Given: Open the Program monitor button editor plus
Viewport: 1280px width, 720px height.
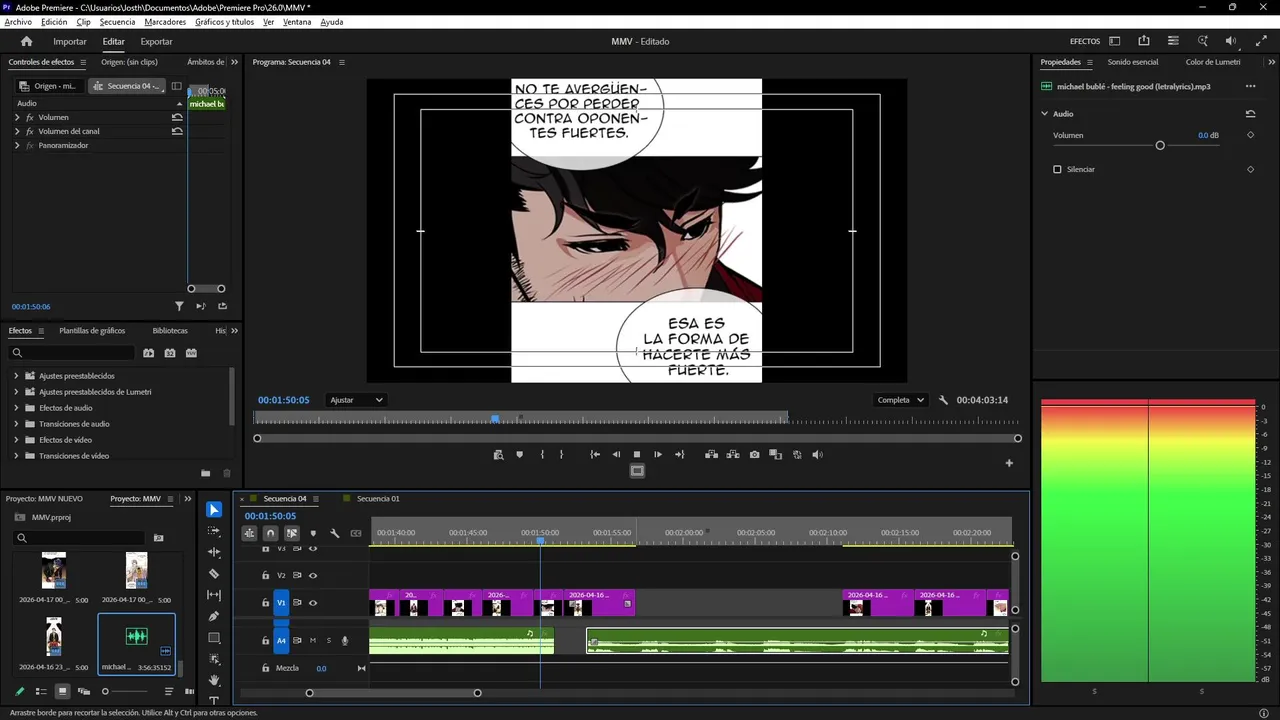Looking at the screenshot, I should pos(1009,463).
